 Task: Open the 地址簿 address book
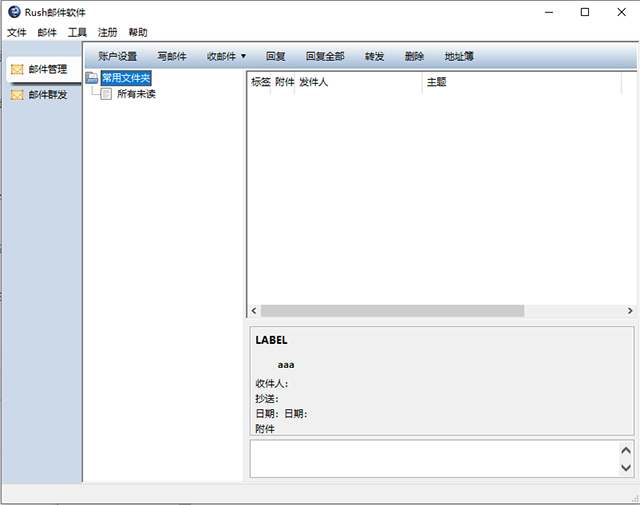click(x=459, y=56)
